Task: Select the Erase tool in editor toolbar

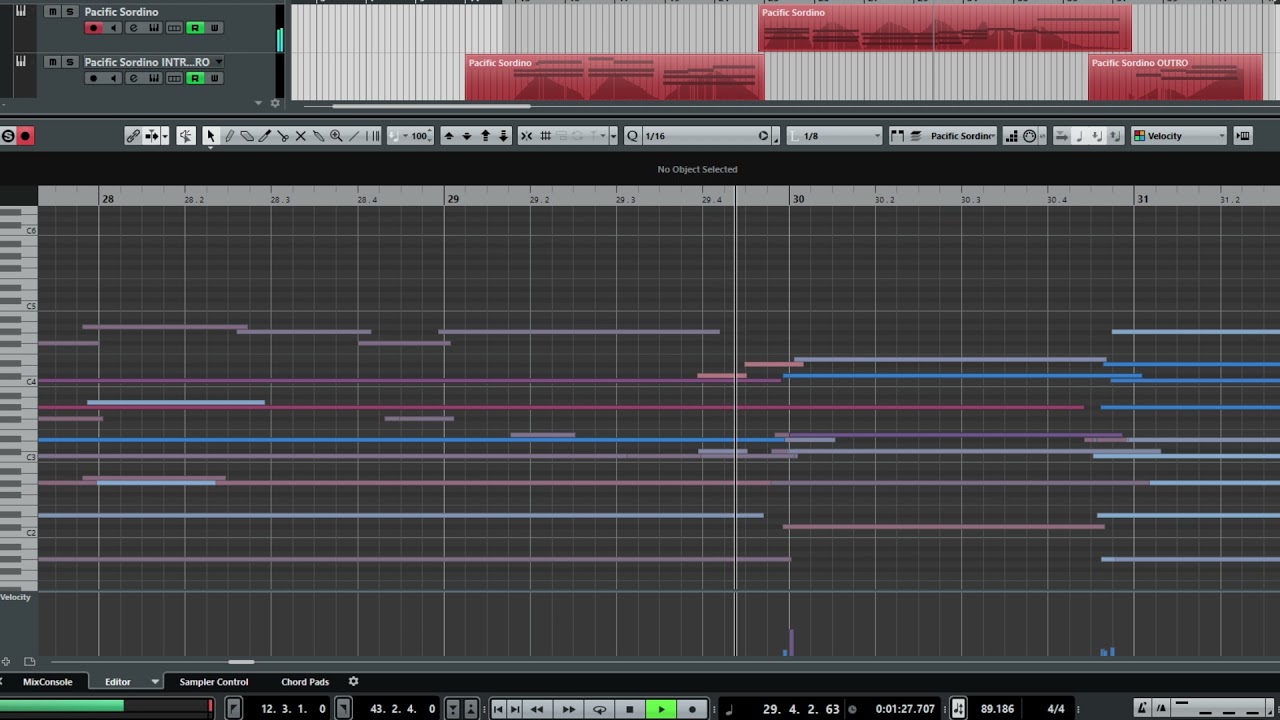Action: [247, 136]
